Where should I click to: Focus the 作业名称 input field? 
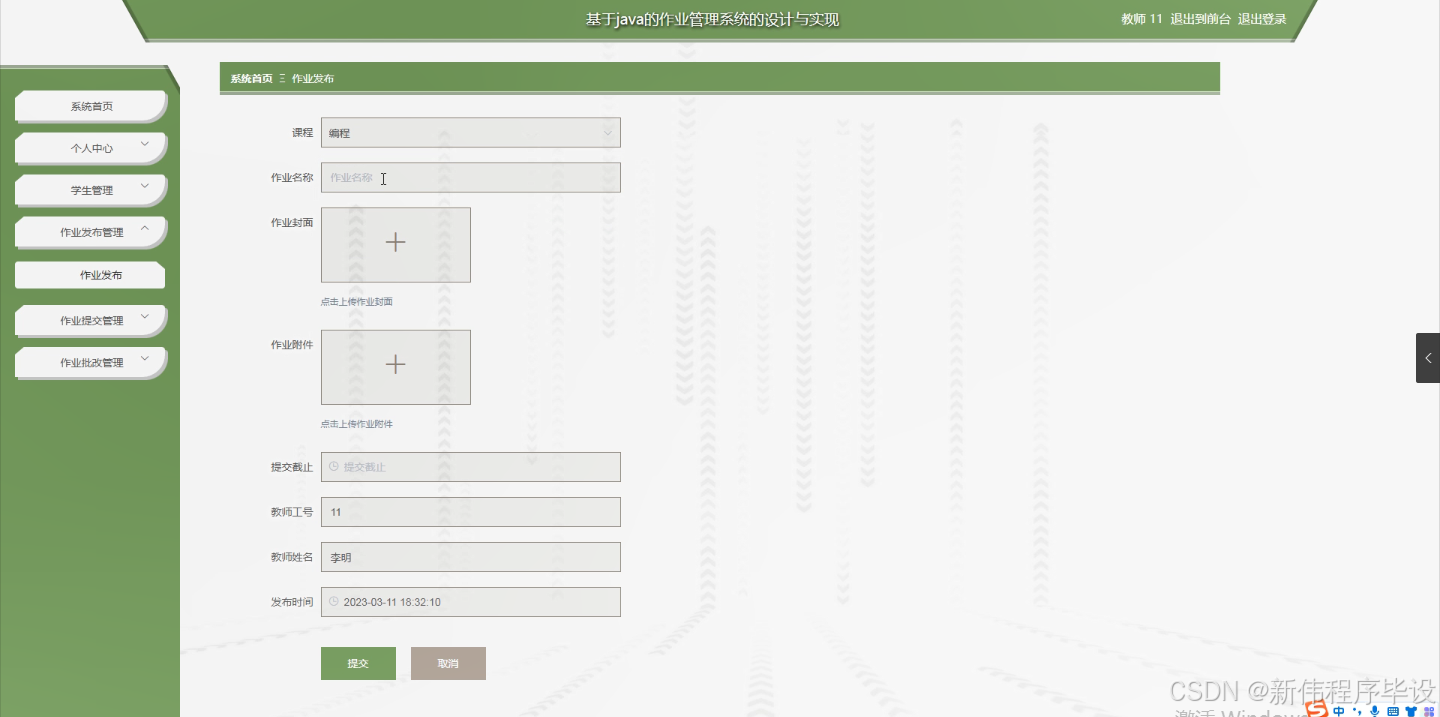coord(470,178)
